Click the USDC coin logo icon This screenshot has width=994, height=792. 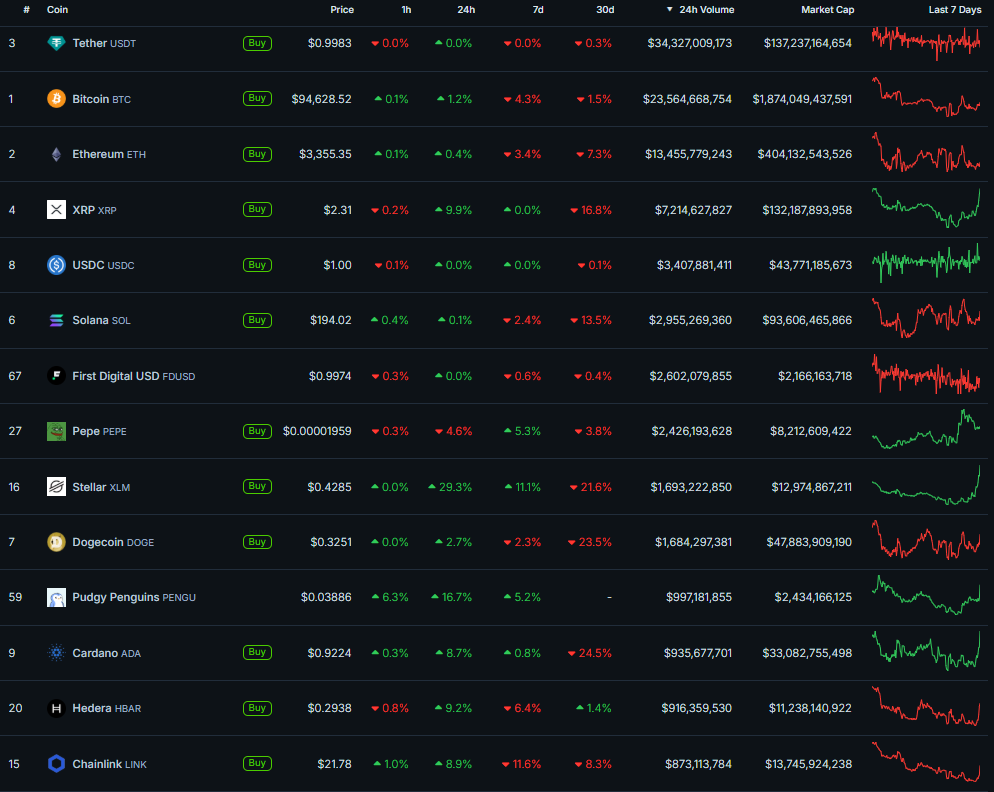coord(56,265)
